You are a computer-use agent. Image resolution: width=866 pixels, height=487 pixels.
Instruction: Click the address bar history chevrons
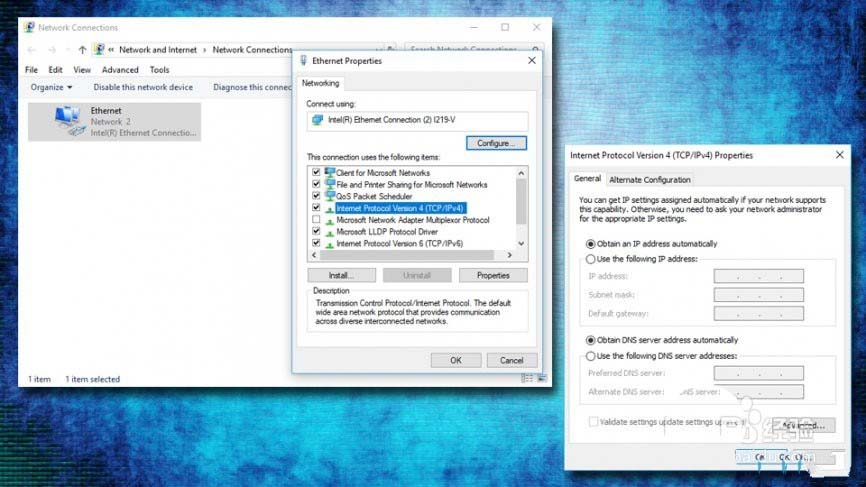pos(111,50)
